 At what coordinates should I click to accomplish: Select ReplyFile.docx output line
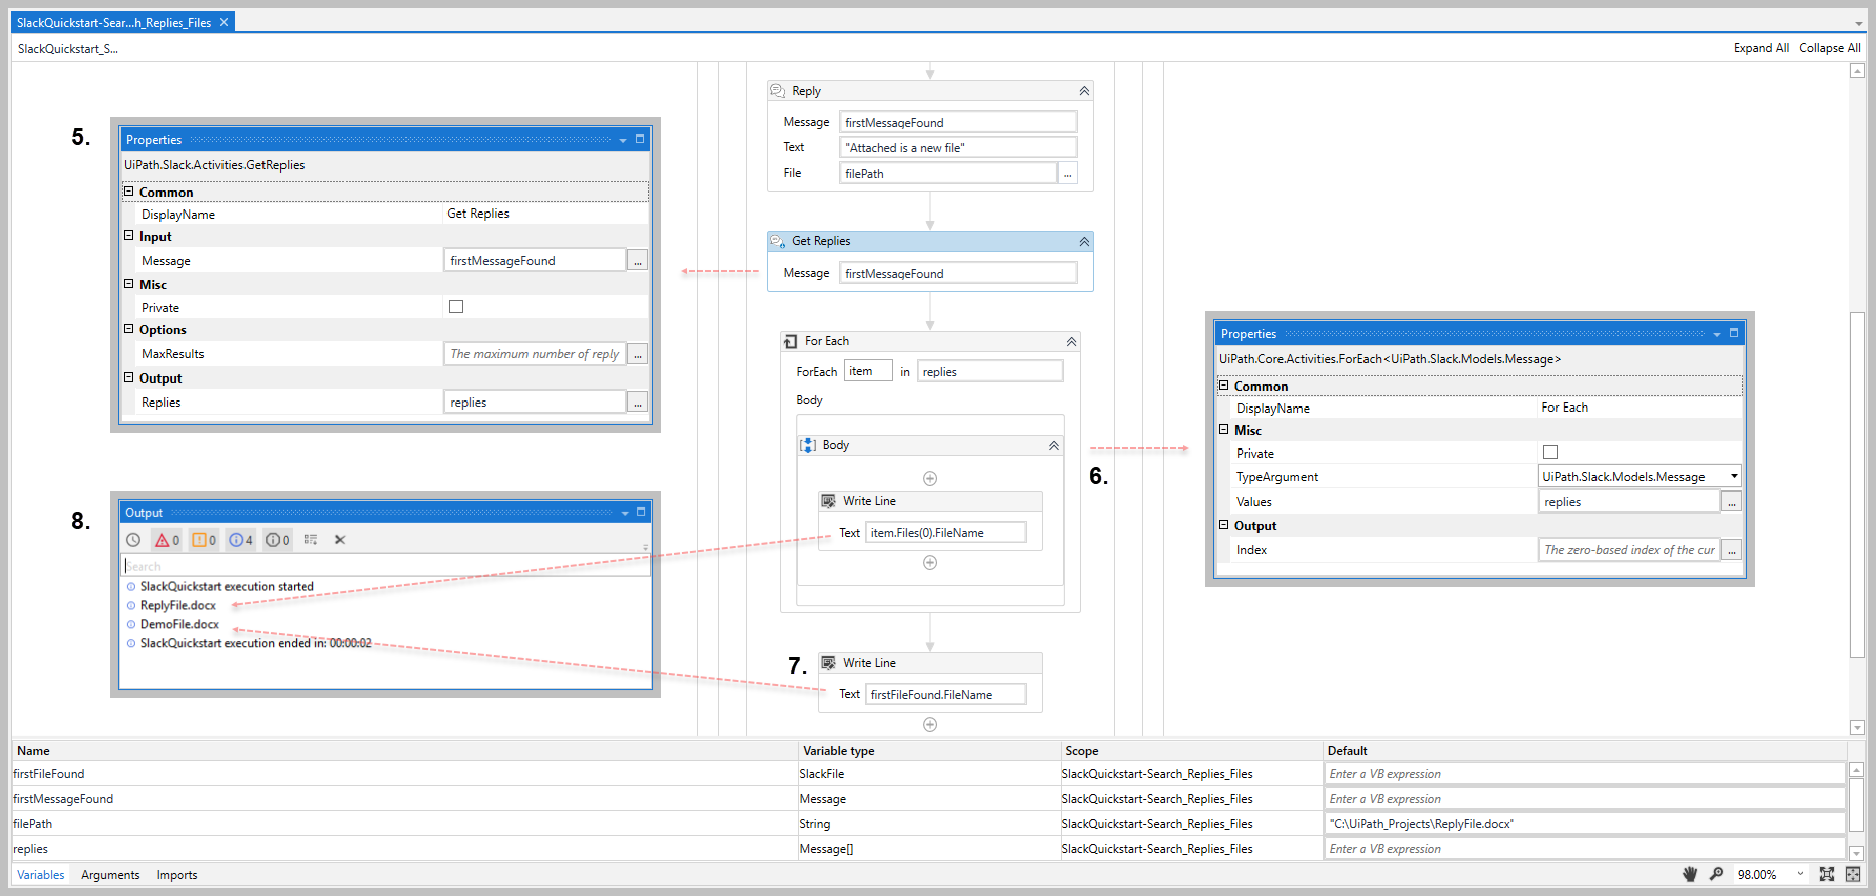178,605
